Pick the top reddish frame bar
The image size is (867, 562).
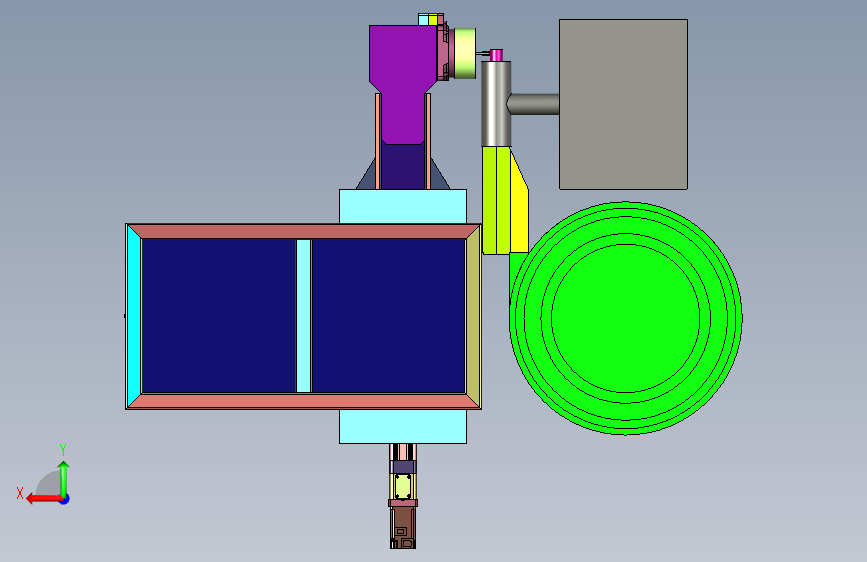(304, 231)
